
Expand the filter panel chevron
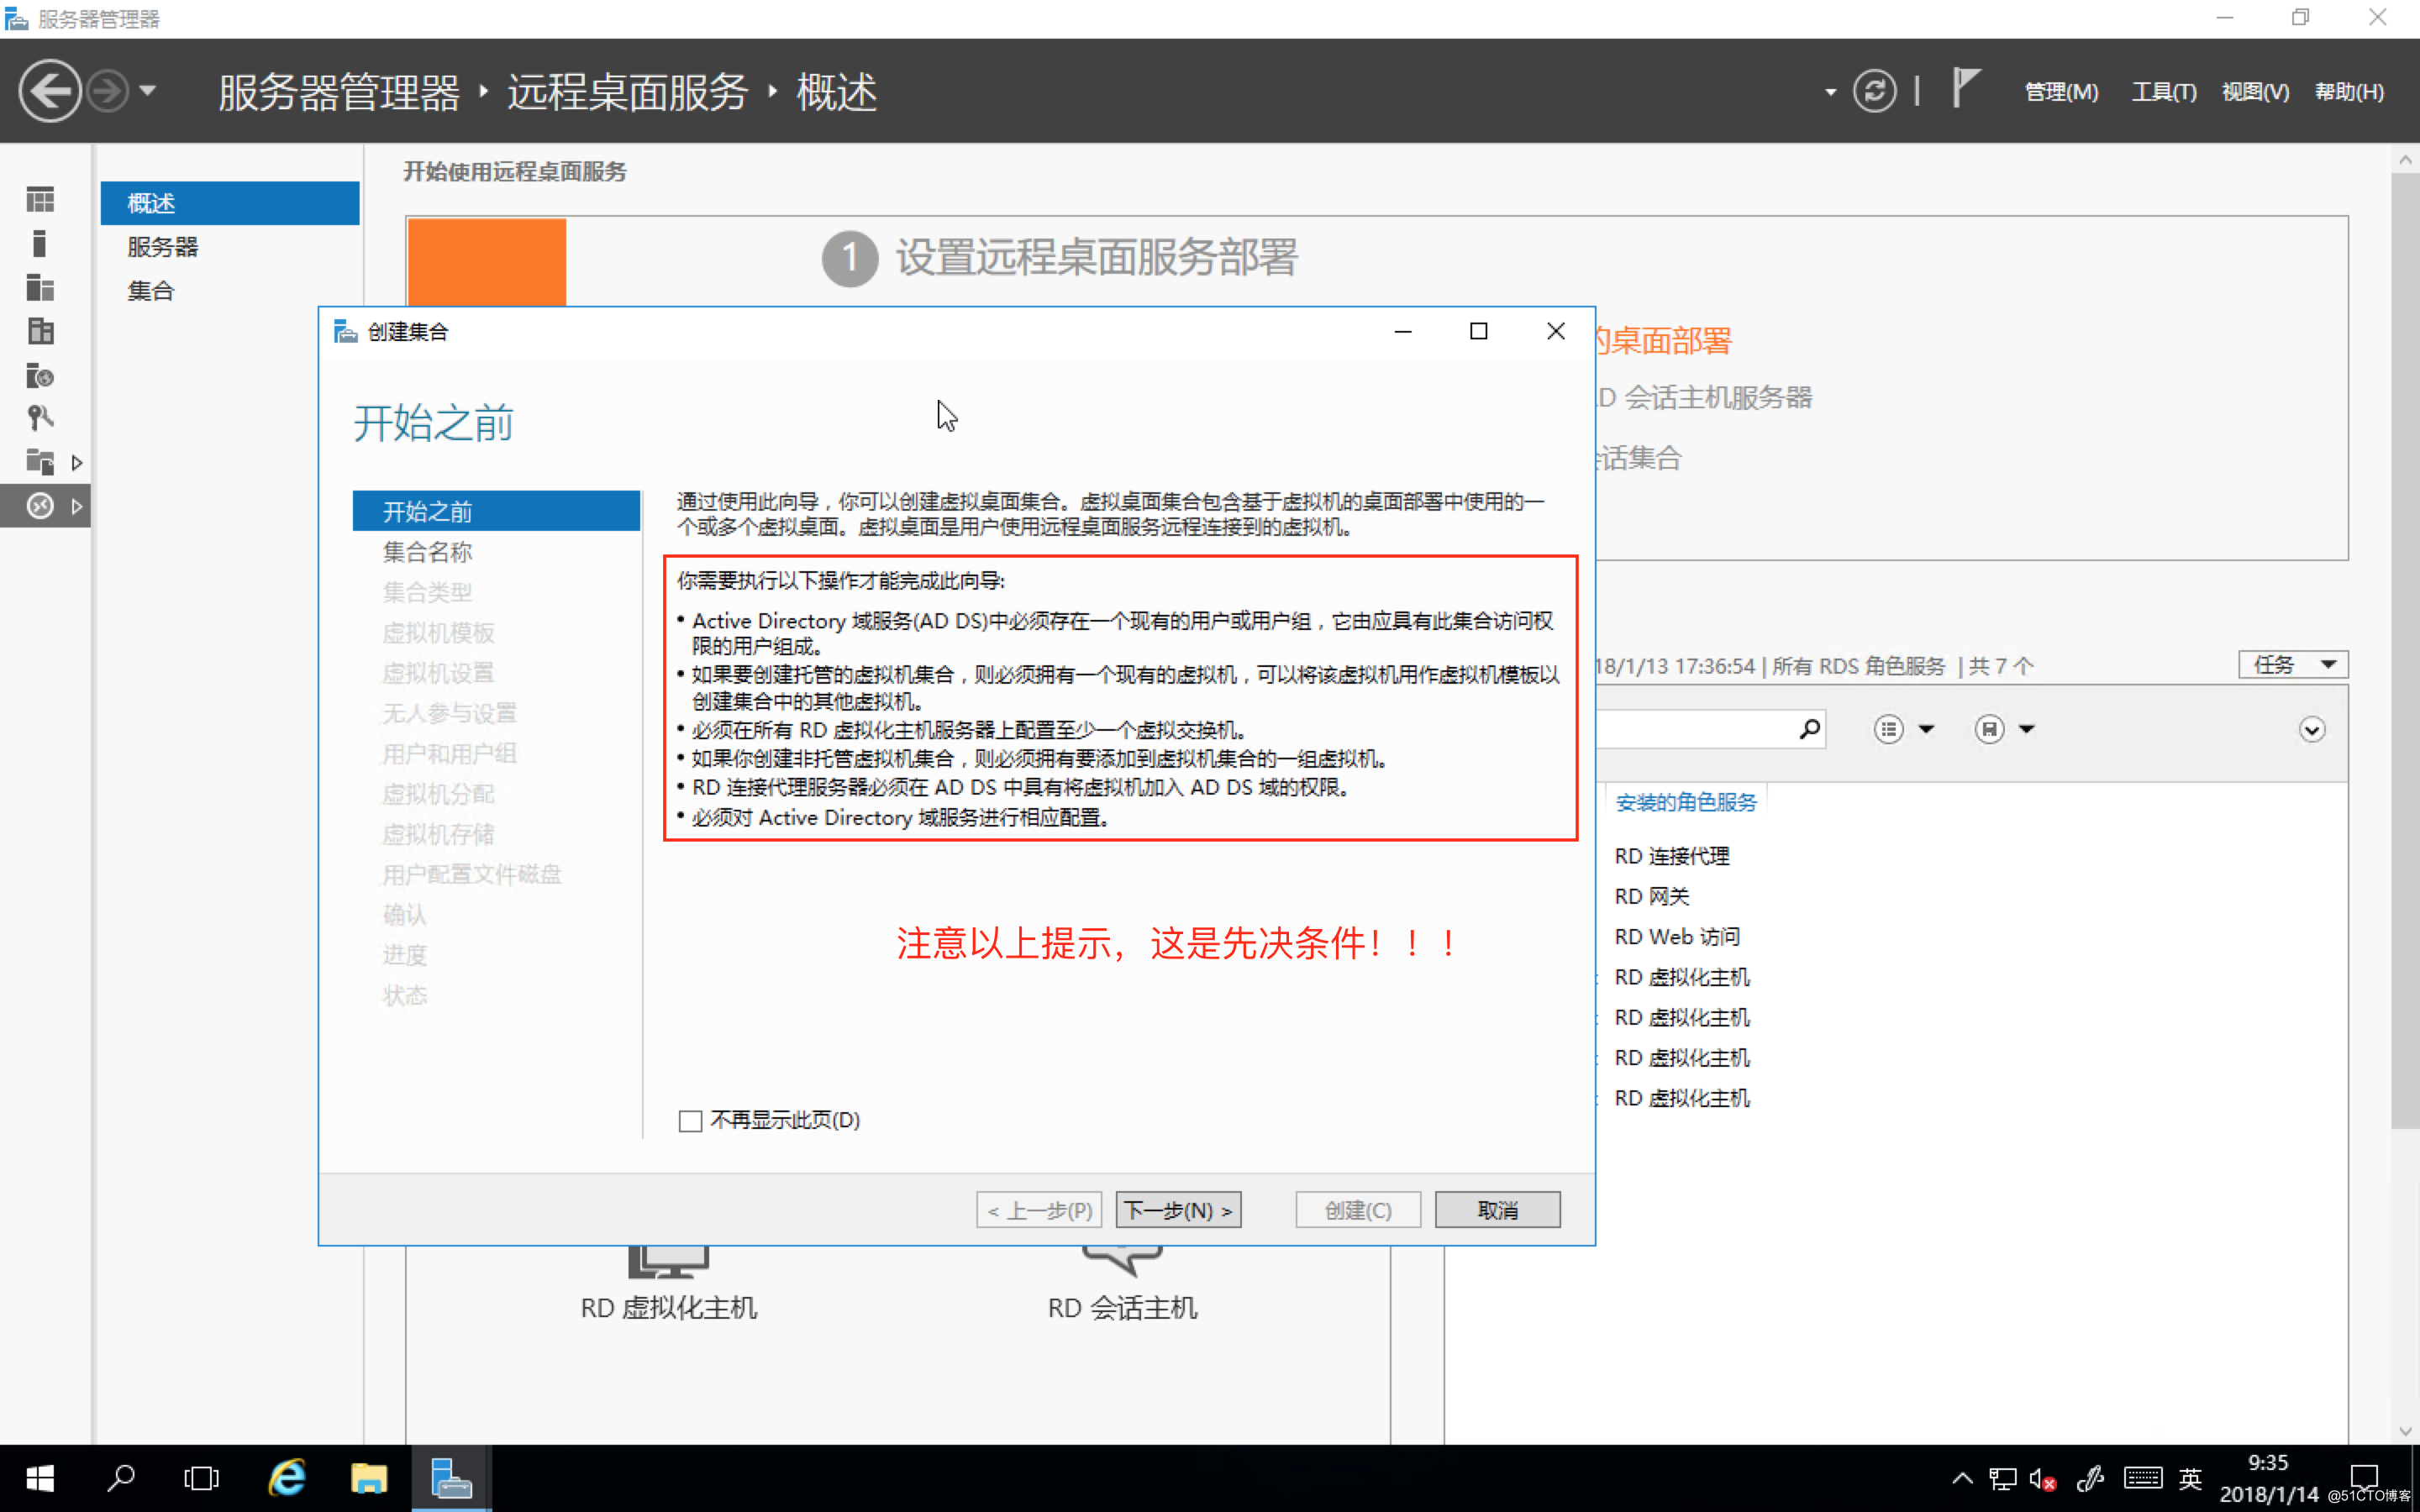(x=2311, y=729)
